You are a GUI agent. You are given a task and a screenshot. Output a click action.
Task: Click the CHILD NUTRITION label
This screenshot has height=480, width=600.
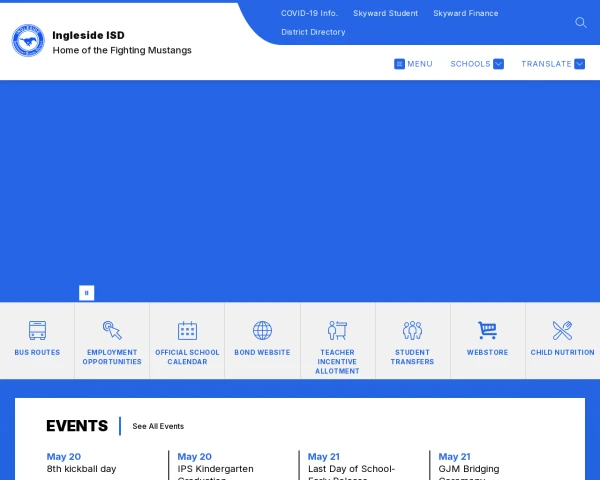pyautogui.click(x=562, y=353)
